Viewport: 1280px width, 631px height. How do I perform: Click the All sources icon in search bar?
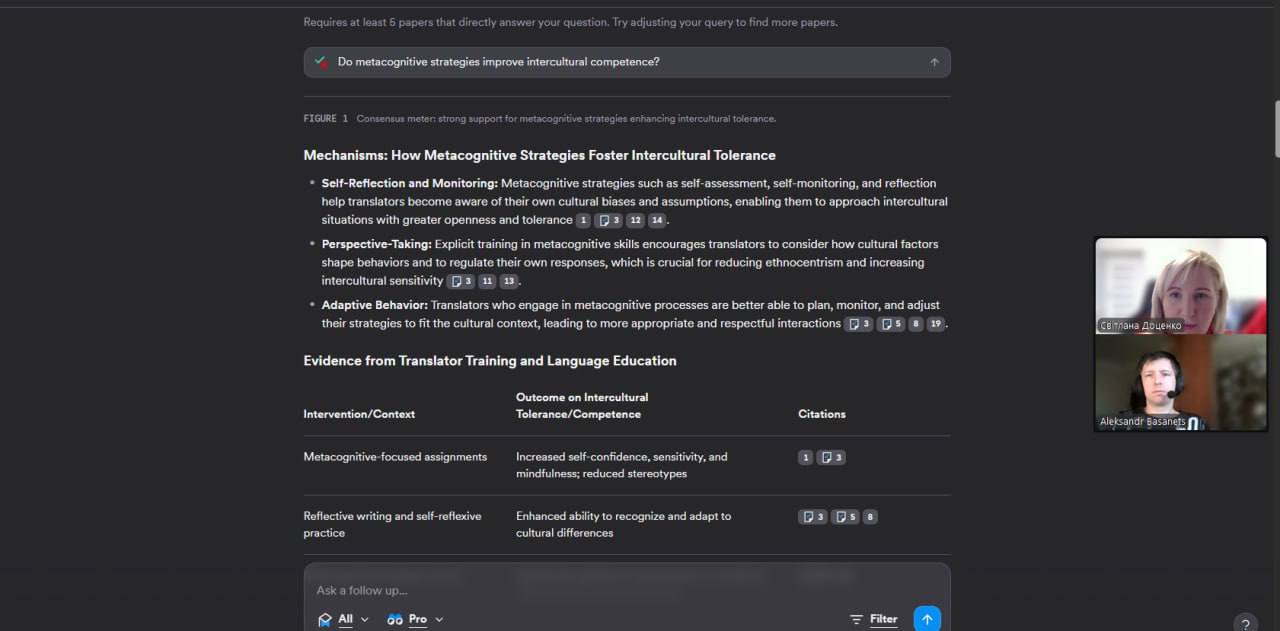pyautogui.click(x=325, y=620)
